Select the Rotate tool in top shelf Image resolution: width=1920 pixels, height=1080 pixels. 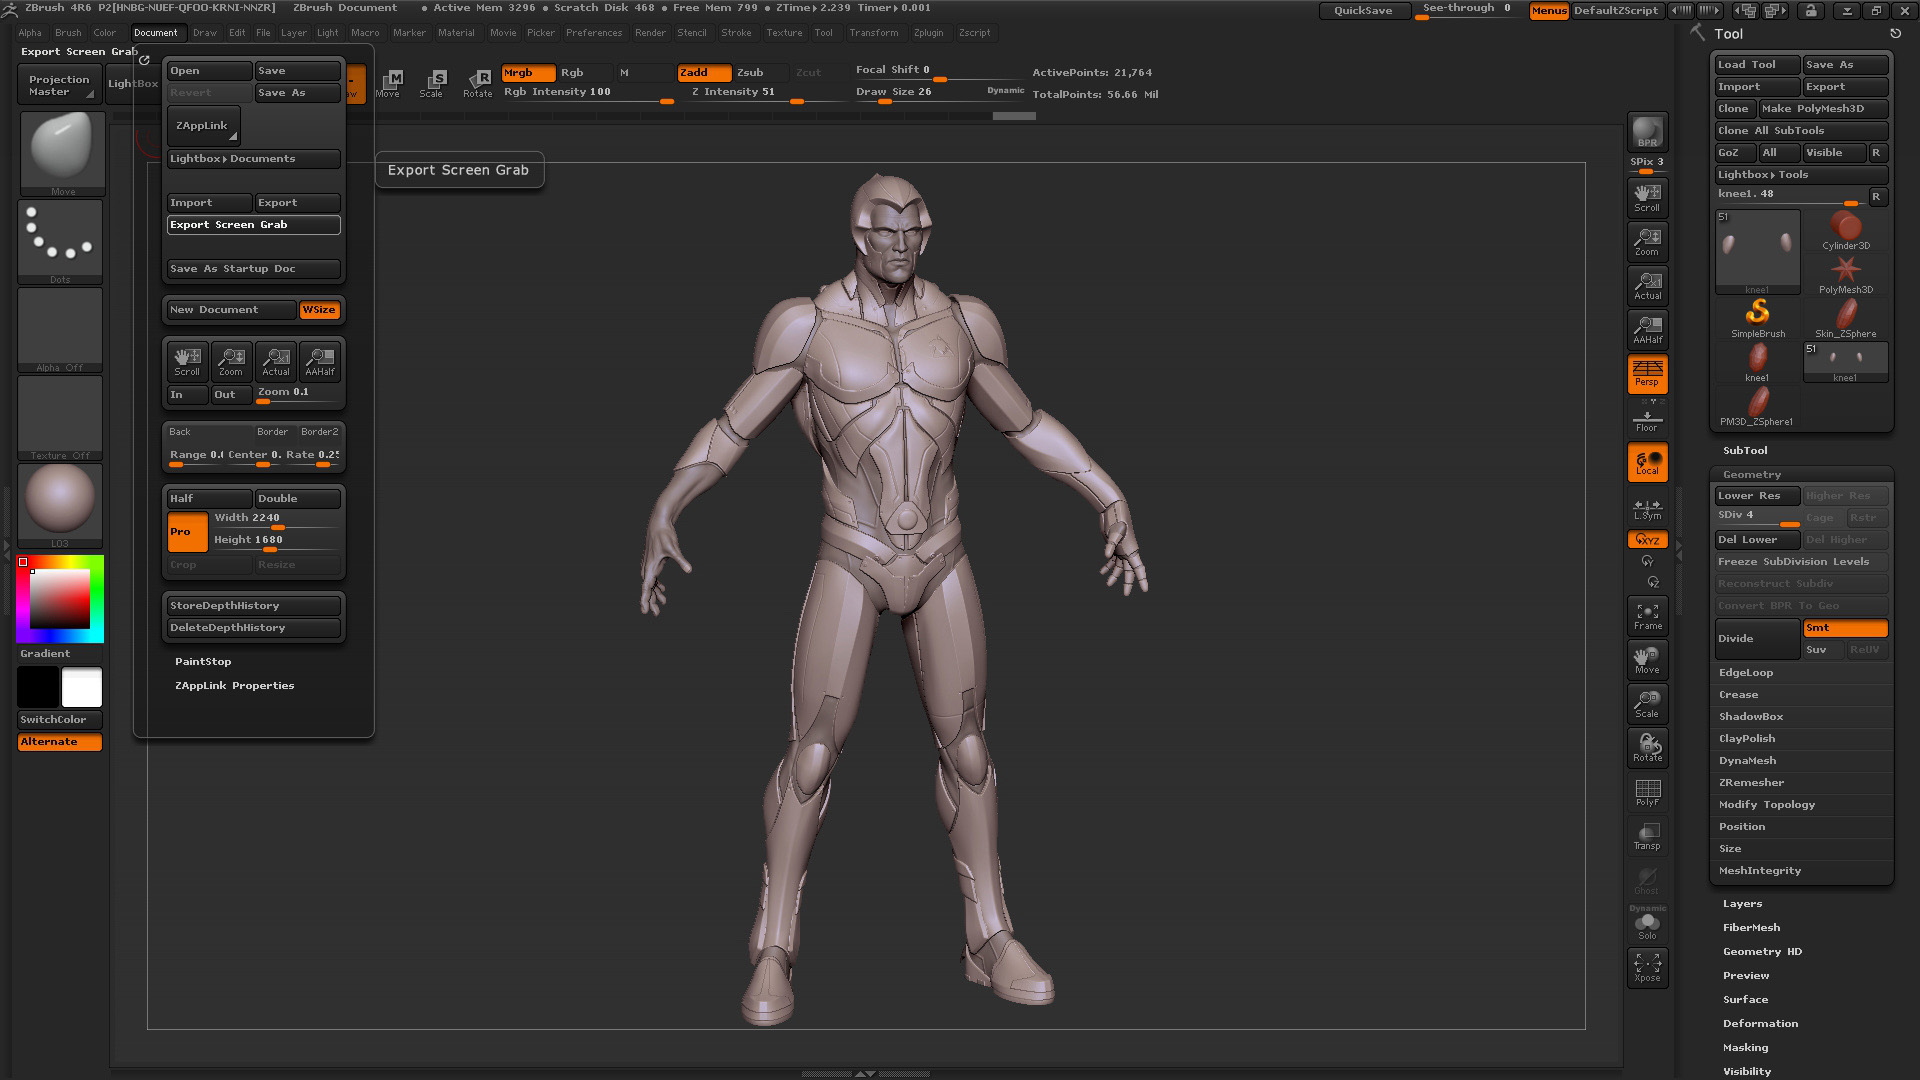pyautogui.click(x=477, y=83)
